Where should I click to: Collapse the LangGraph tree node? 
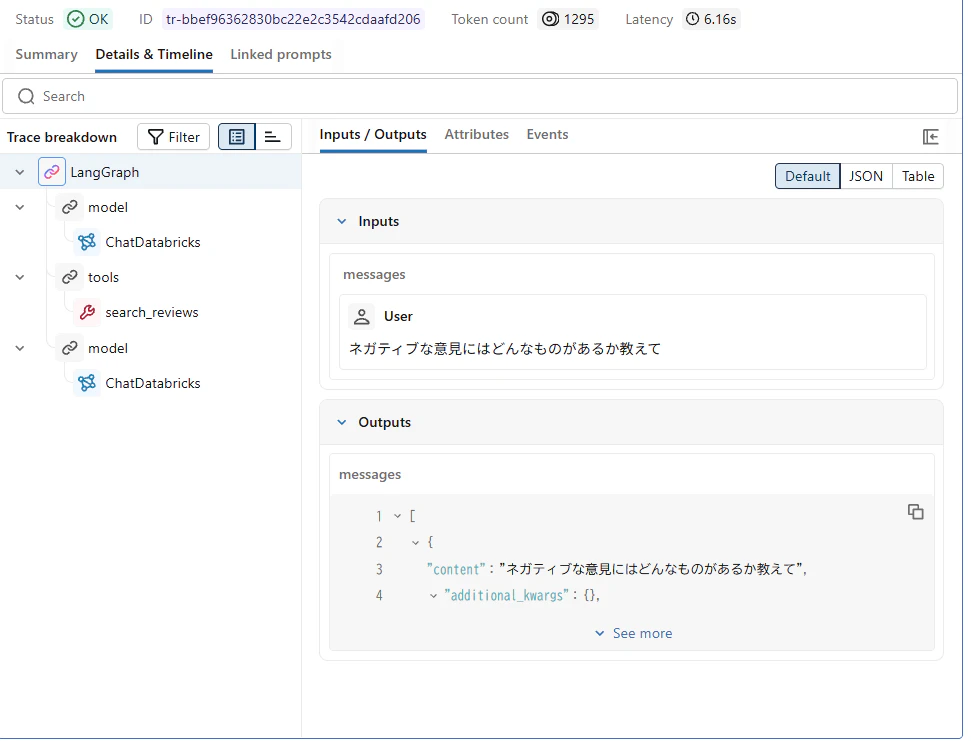[x=20, y=172]
